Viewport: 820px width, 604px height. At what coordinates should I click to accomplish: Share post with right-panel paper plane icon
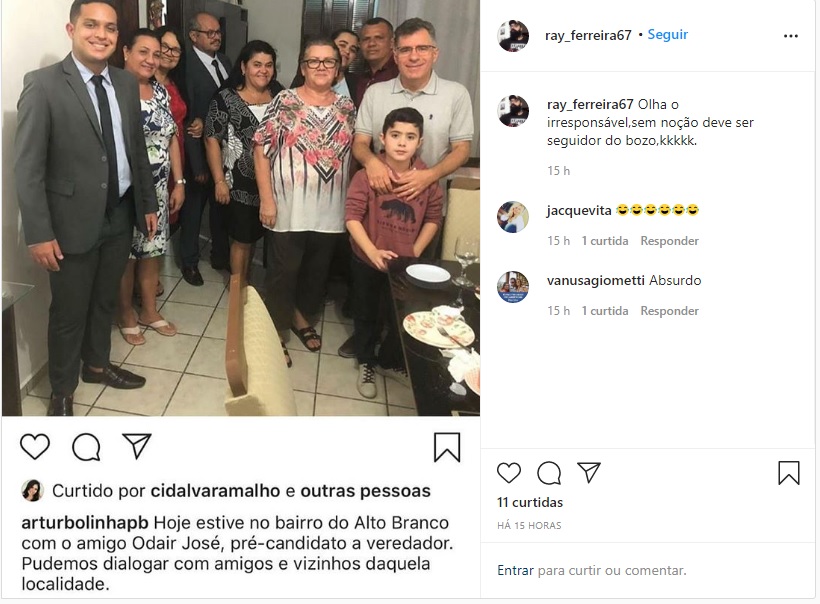[x=589, y=472]
